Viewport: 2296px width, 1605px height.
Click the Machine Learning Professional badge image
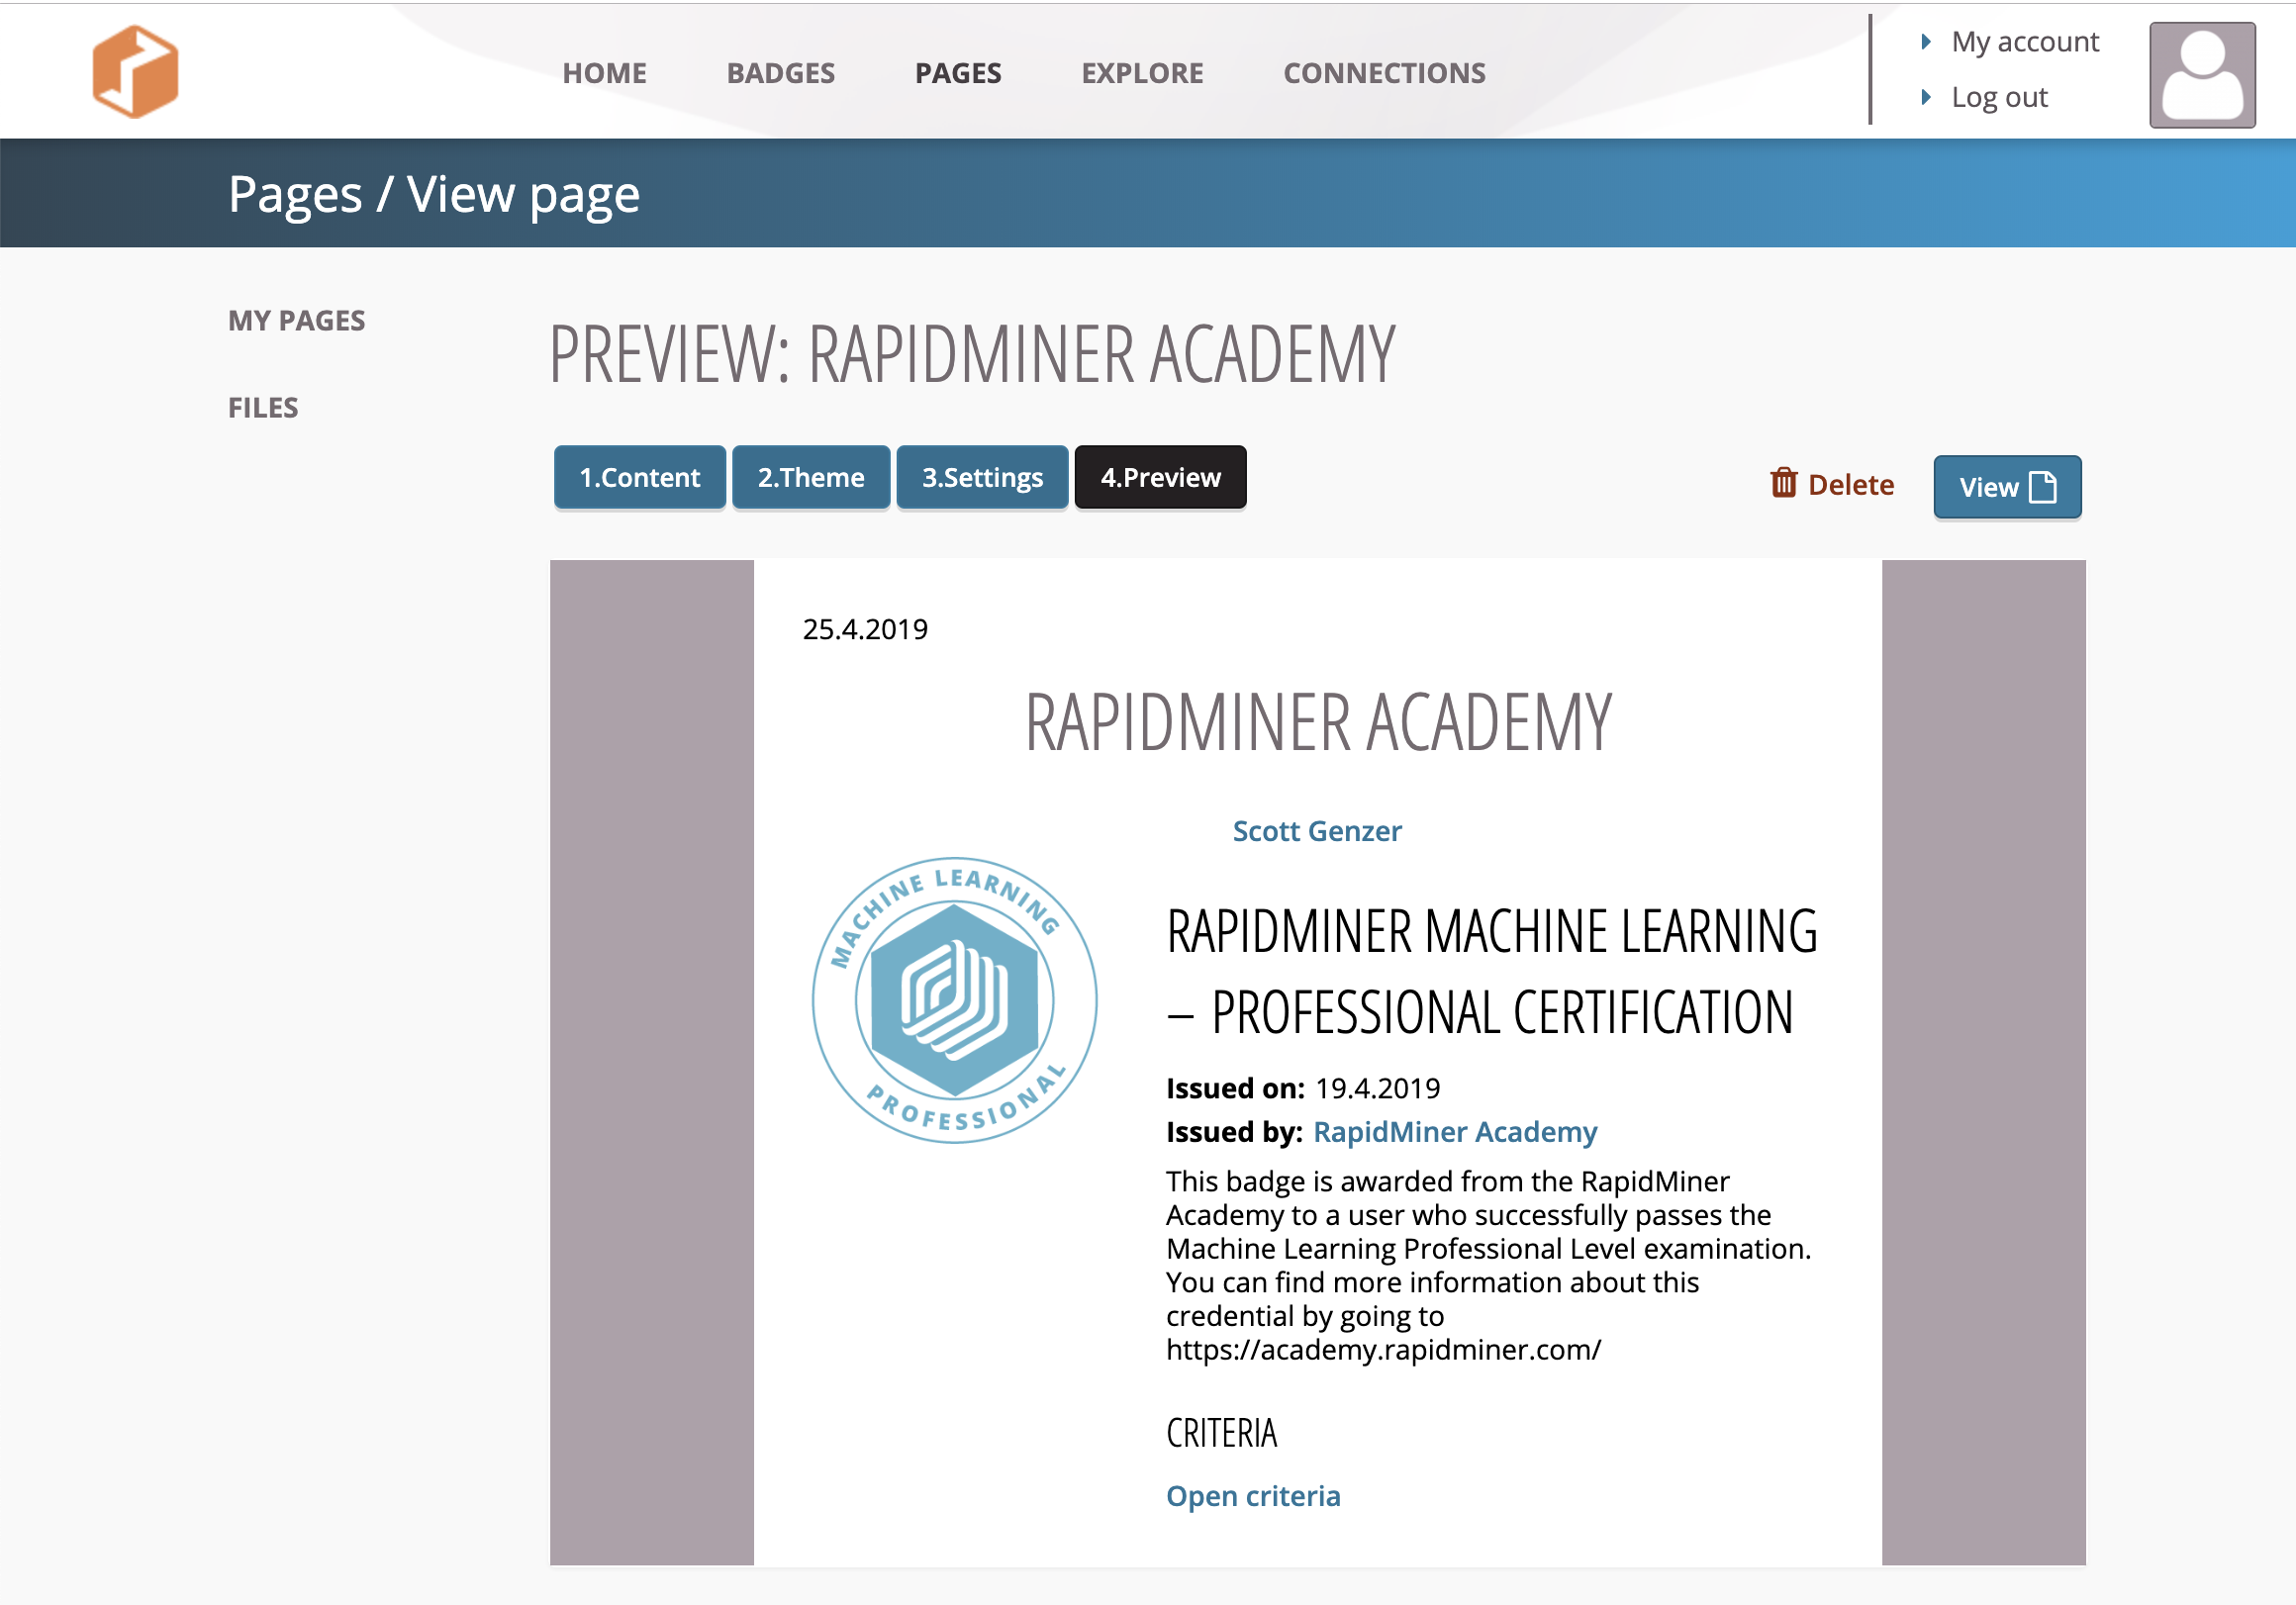(x=954, y=1000)
